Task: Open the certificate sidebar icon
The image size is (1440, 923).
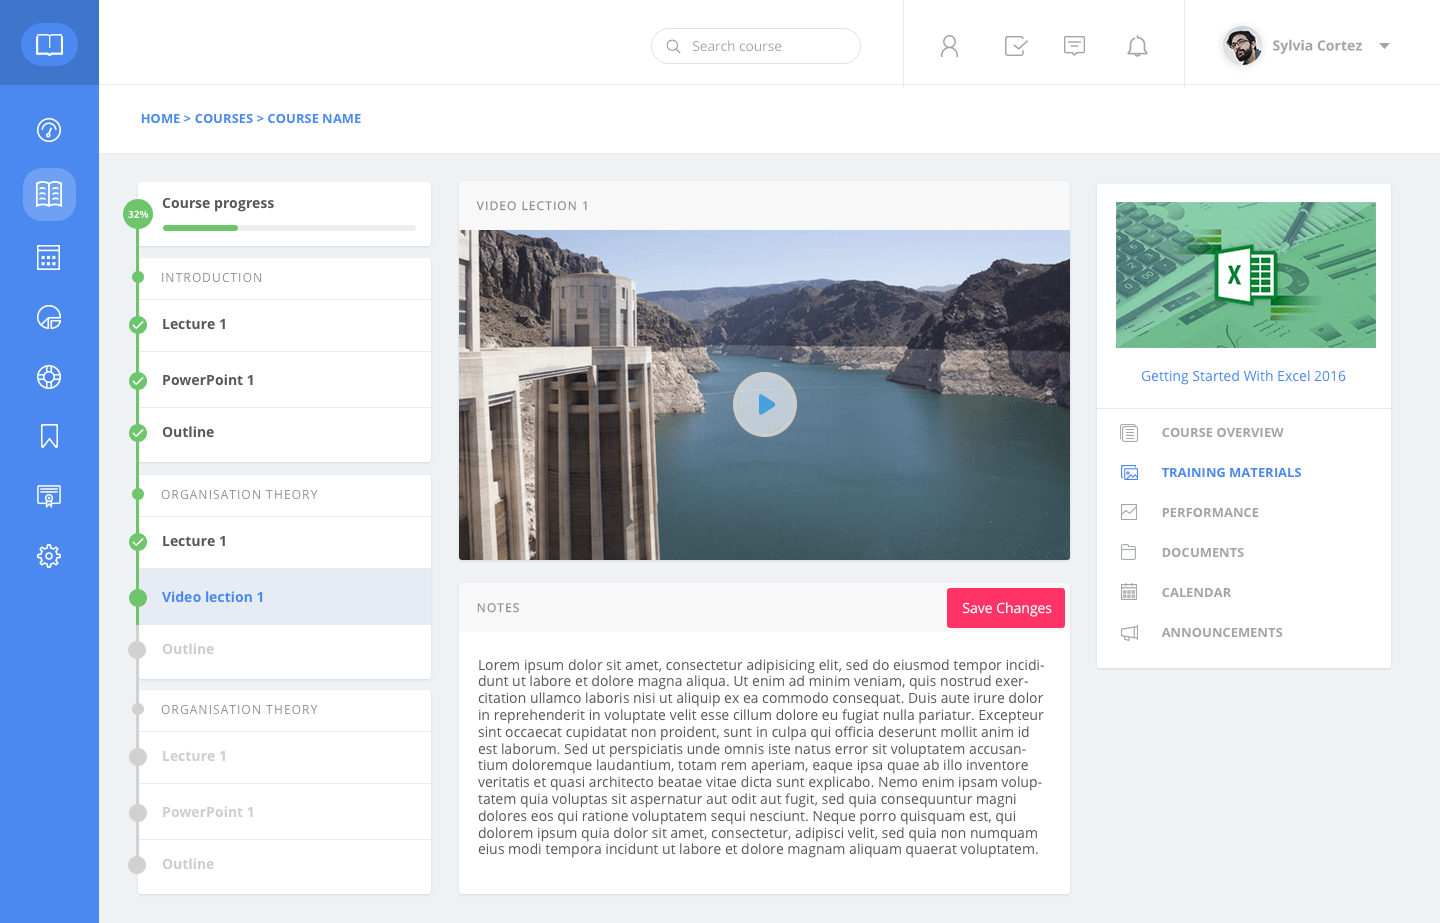Action: [x=49, y=496]
